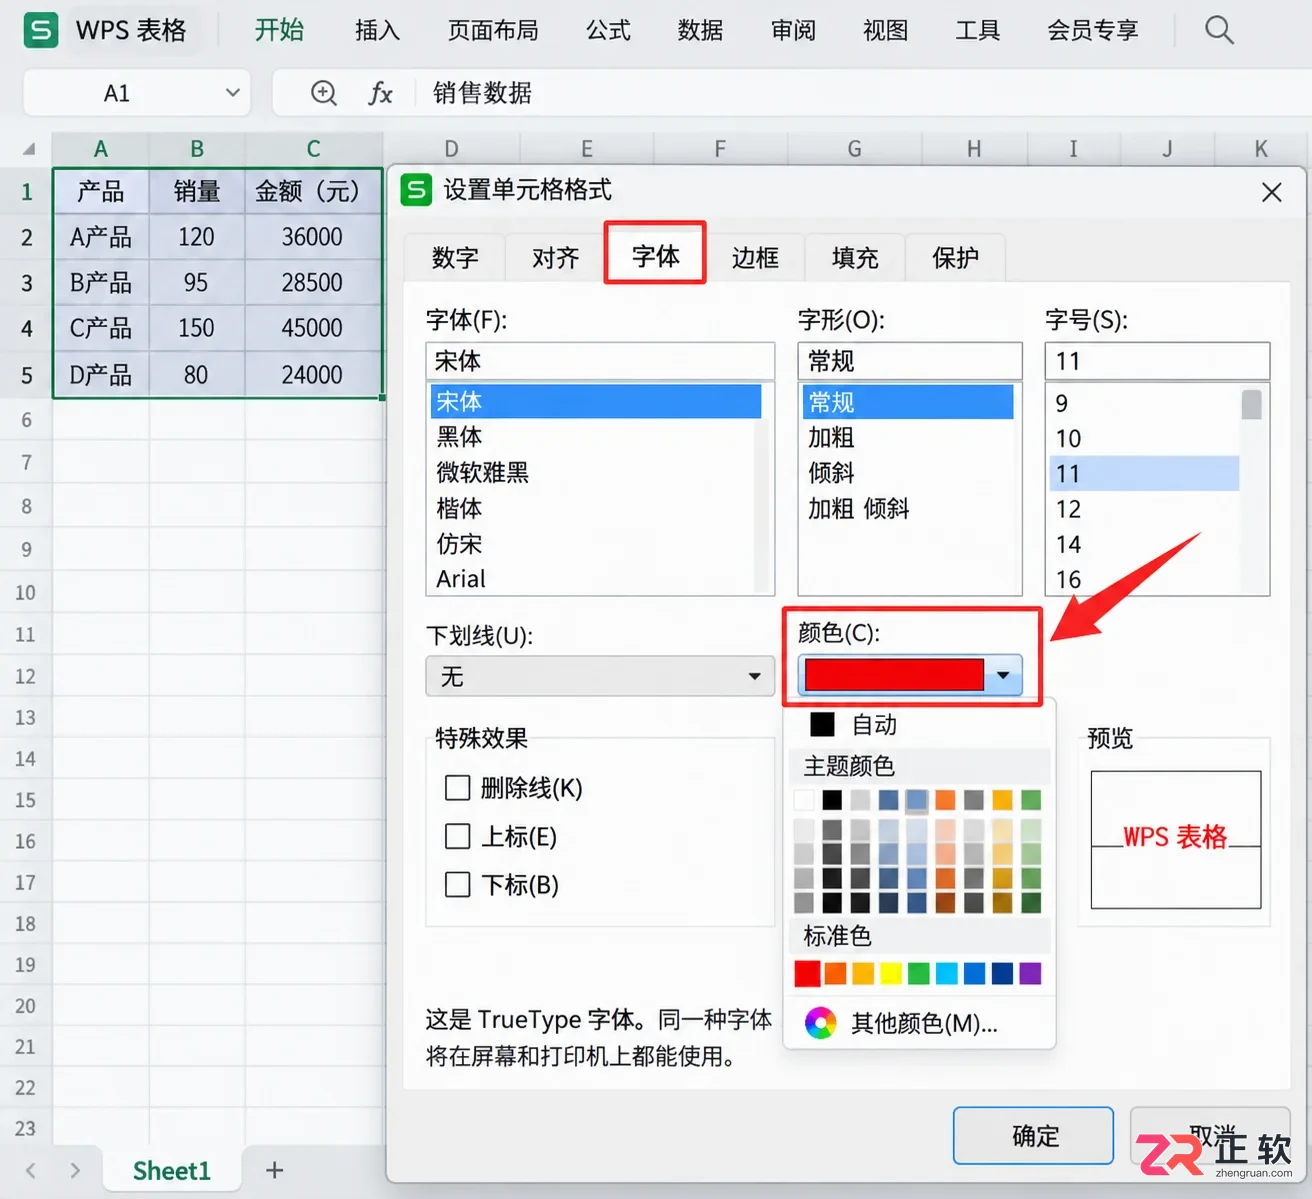
Task: Add a new sheet with plus icon
Action: (274, 1170)
